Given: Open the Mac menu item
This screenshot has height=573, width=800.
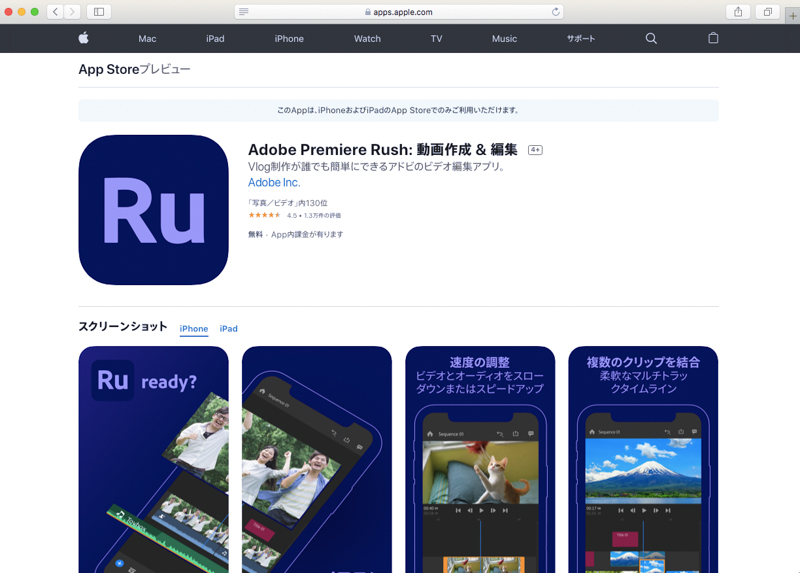Looking at the screenshot, I should pos(147,39).
